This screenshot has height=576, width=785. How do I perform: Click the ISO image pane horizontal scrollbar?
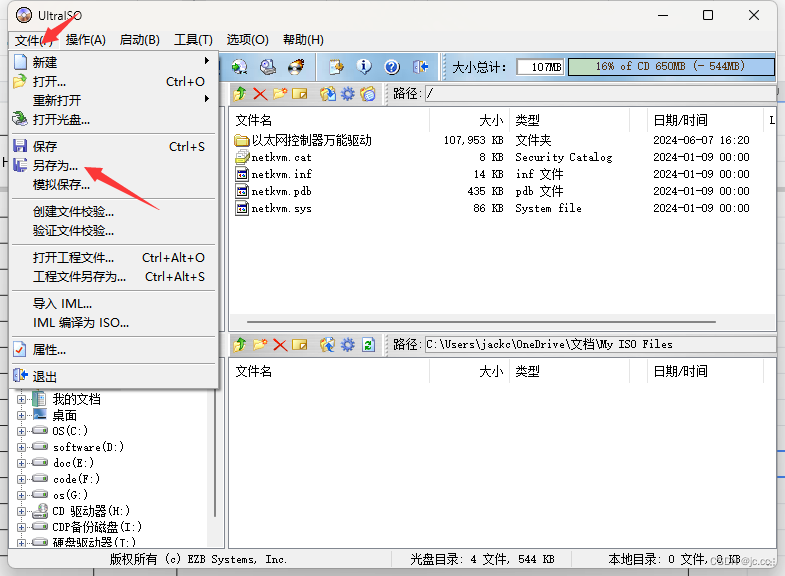481,322
